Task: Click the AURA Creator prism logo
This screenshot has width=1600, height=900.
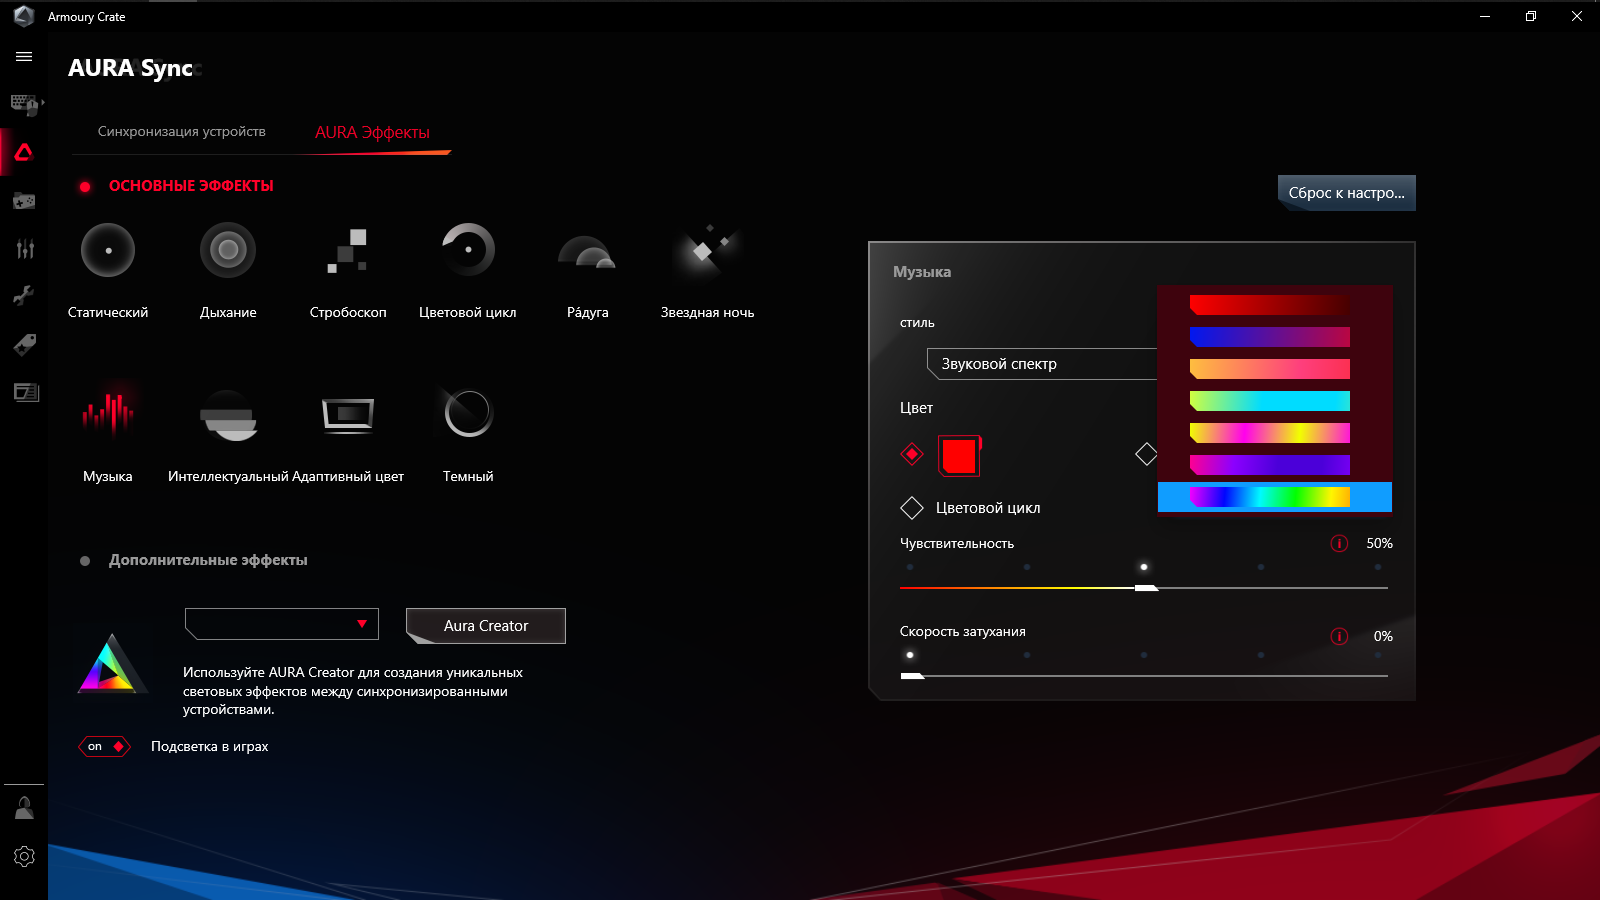Action: pyautogui.click(x=112, y=663)
